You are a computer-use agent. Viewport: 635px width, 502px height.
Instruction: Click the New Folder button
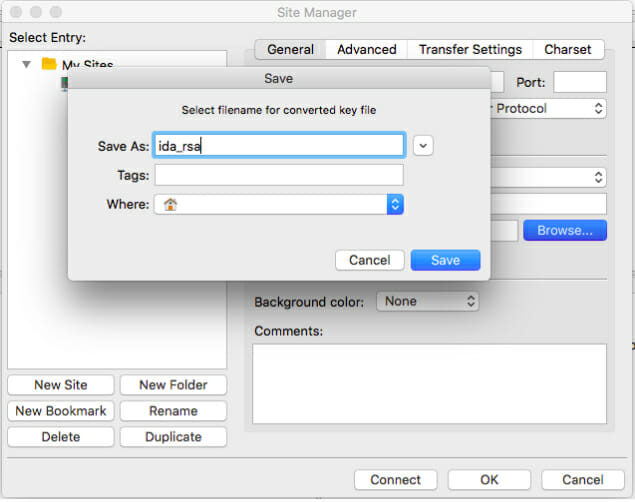173,385
